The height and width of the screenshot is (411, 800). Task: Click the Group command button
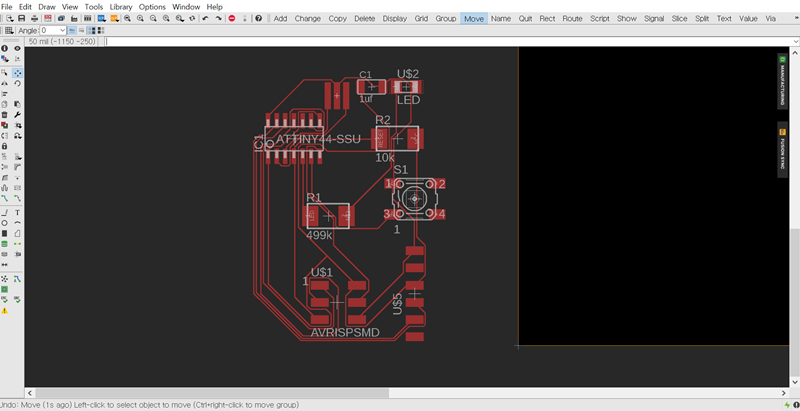tap(445, 18)
